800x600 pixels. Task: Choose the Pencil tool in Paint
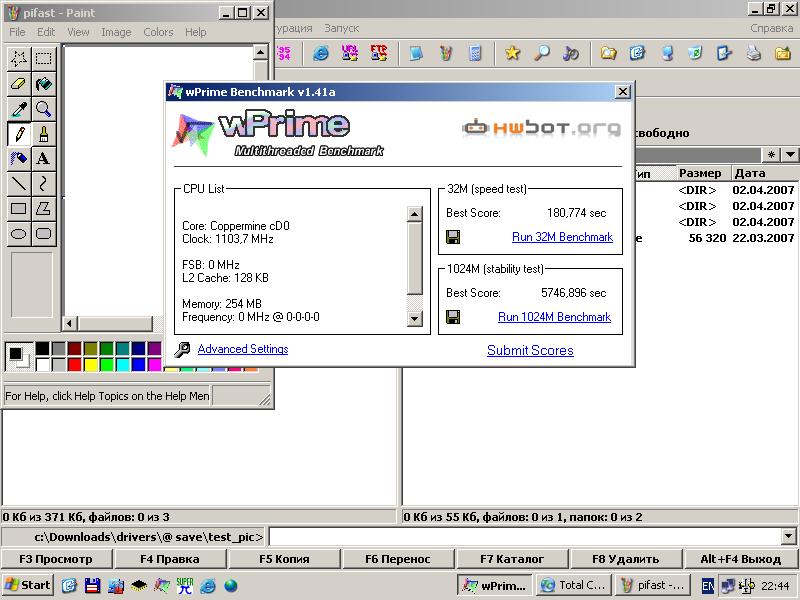click(19, 133)
